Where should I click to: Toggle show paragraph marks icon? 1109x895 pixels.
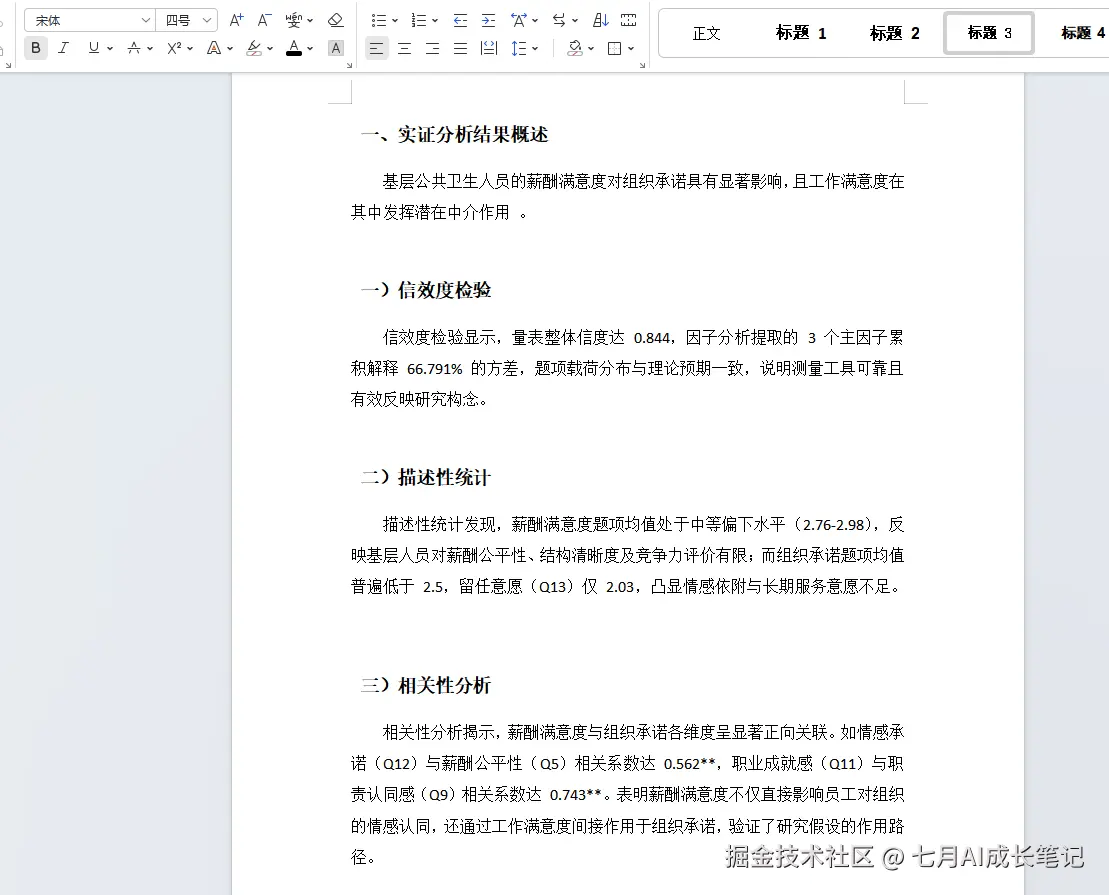click(628, 21)
